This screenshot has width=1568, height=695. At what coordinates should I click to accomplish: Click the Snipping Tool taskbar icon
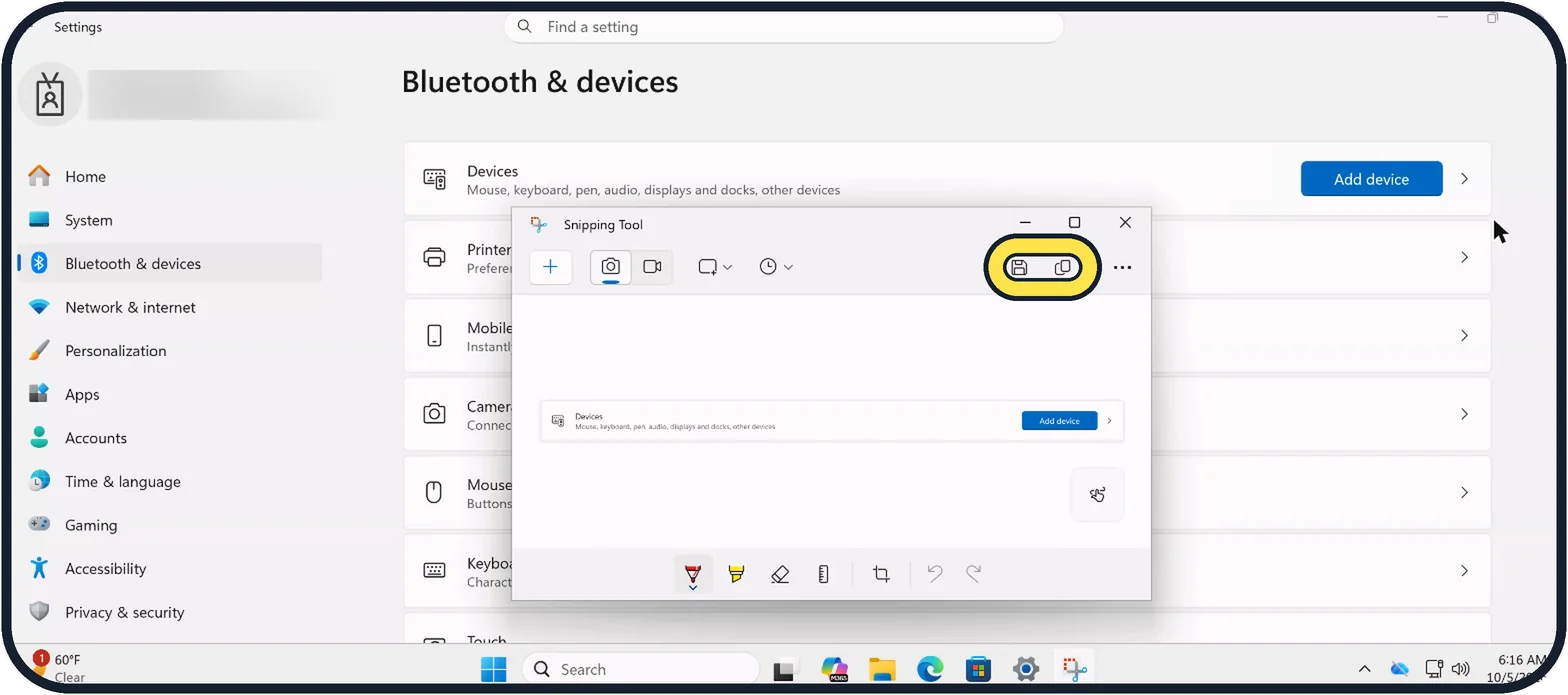(x=1075, y=669)
